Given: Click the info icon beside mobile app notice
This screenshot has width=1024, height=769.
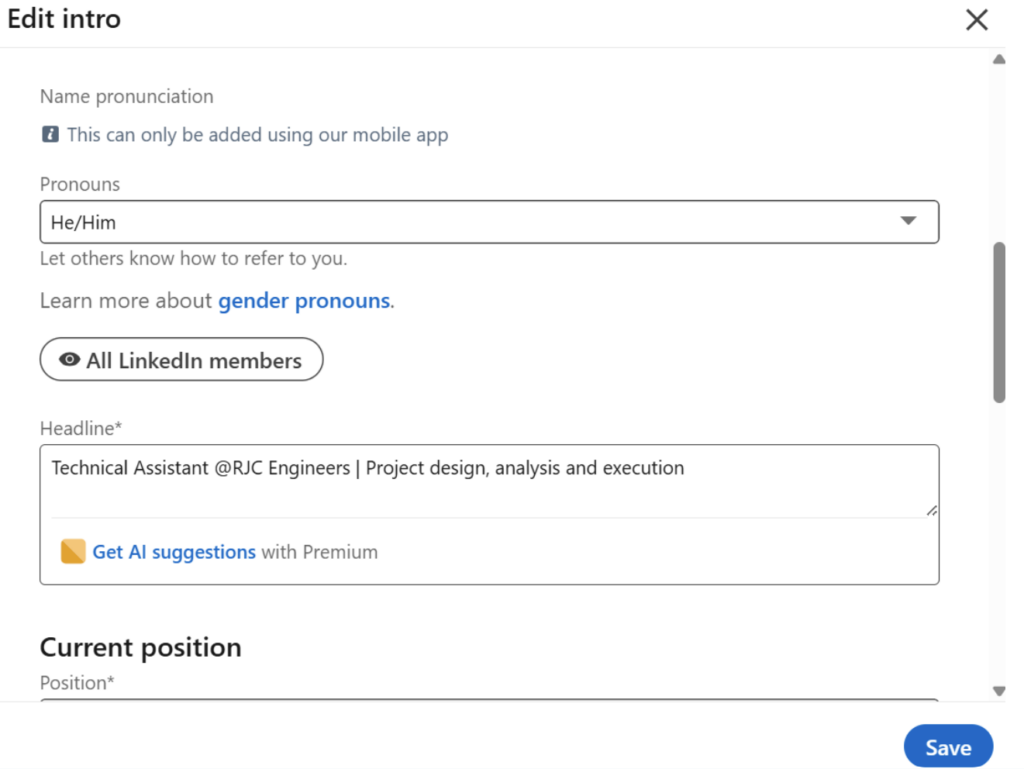Looking at the screenshot, I should [50, 135].
